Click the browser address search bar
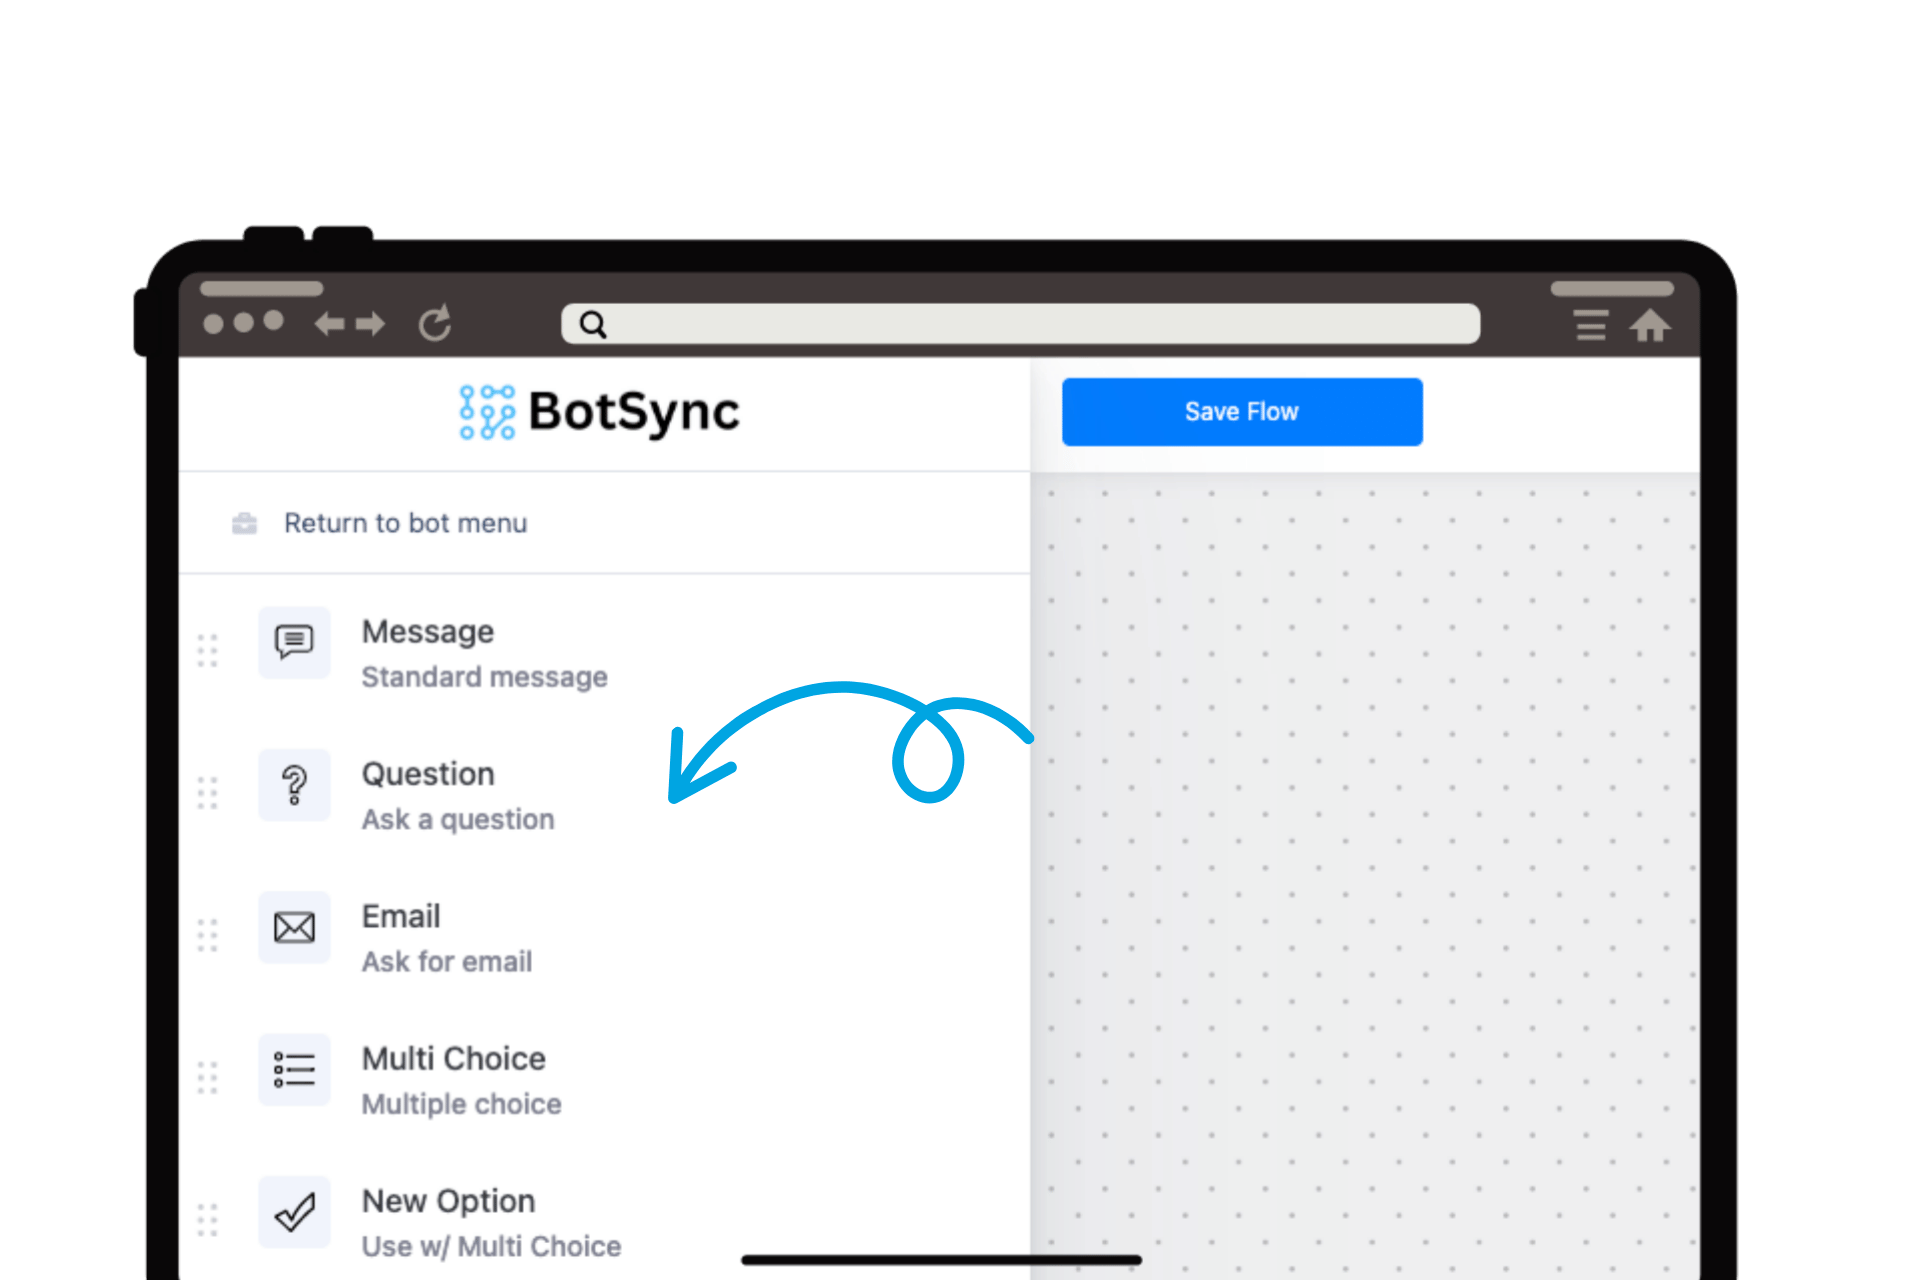Image resolution: width=1920 pixels, height=1280 pixels. point(1020,324)
